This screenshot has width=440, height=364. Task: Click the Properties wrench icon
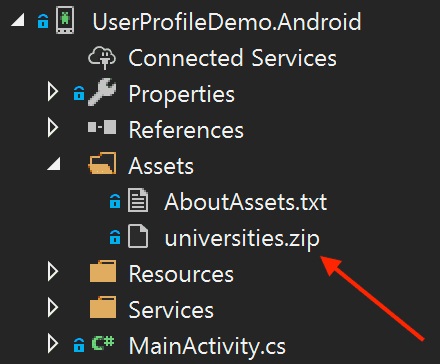pyautogui.click(x=102, y=92)
